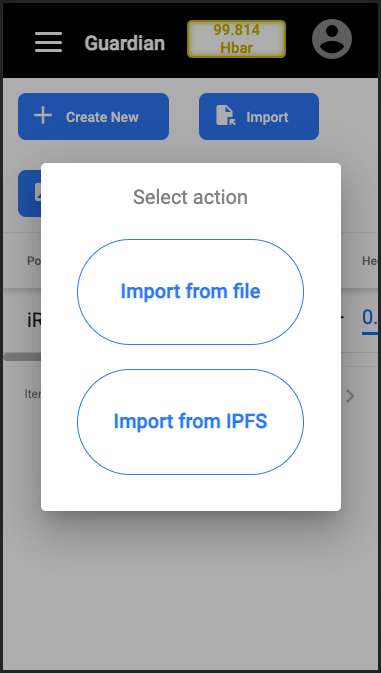Click the horizontal table scrollbar
The height and width of the screenshot is (673, 381).
22,357
